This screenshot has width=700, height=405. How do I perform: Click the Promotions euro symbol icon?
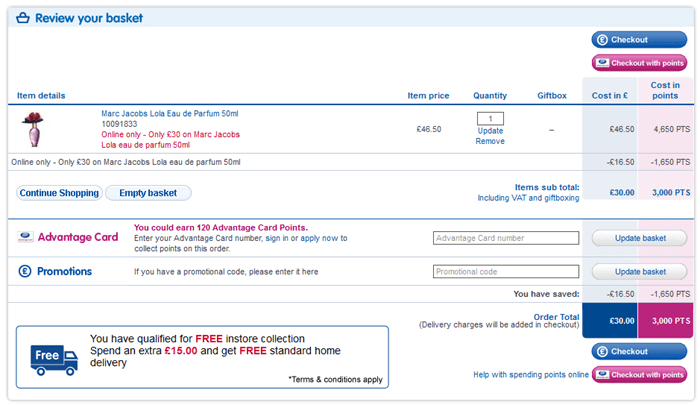point(25,271)
